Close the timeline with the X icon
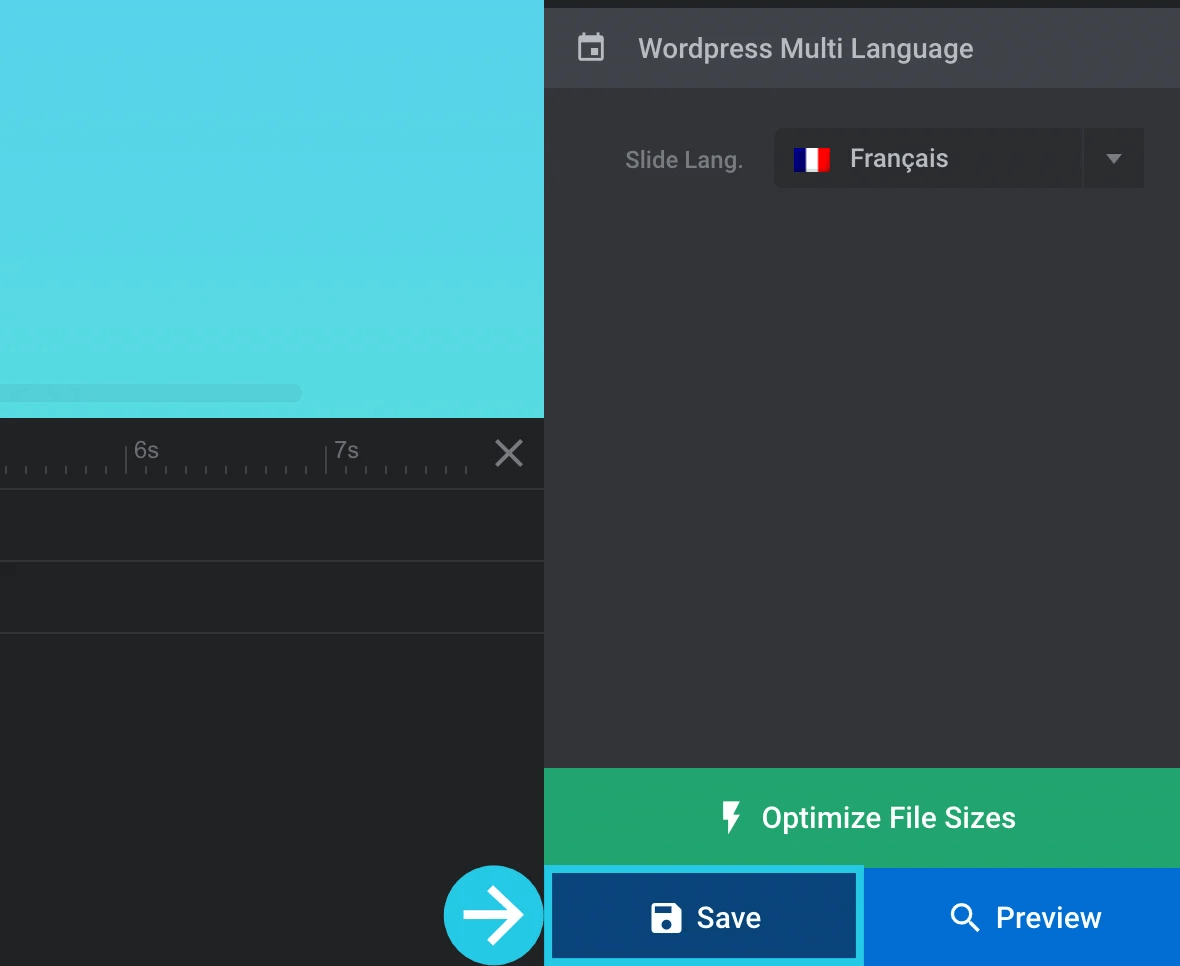 [509, 453]
